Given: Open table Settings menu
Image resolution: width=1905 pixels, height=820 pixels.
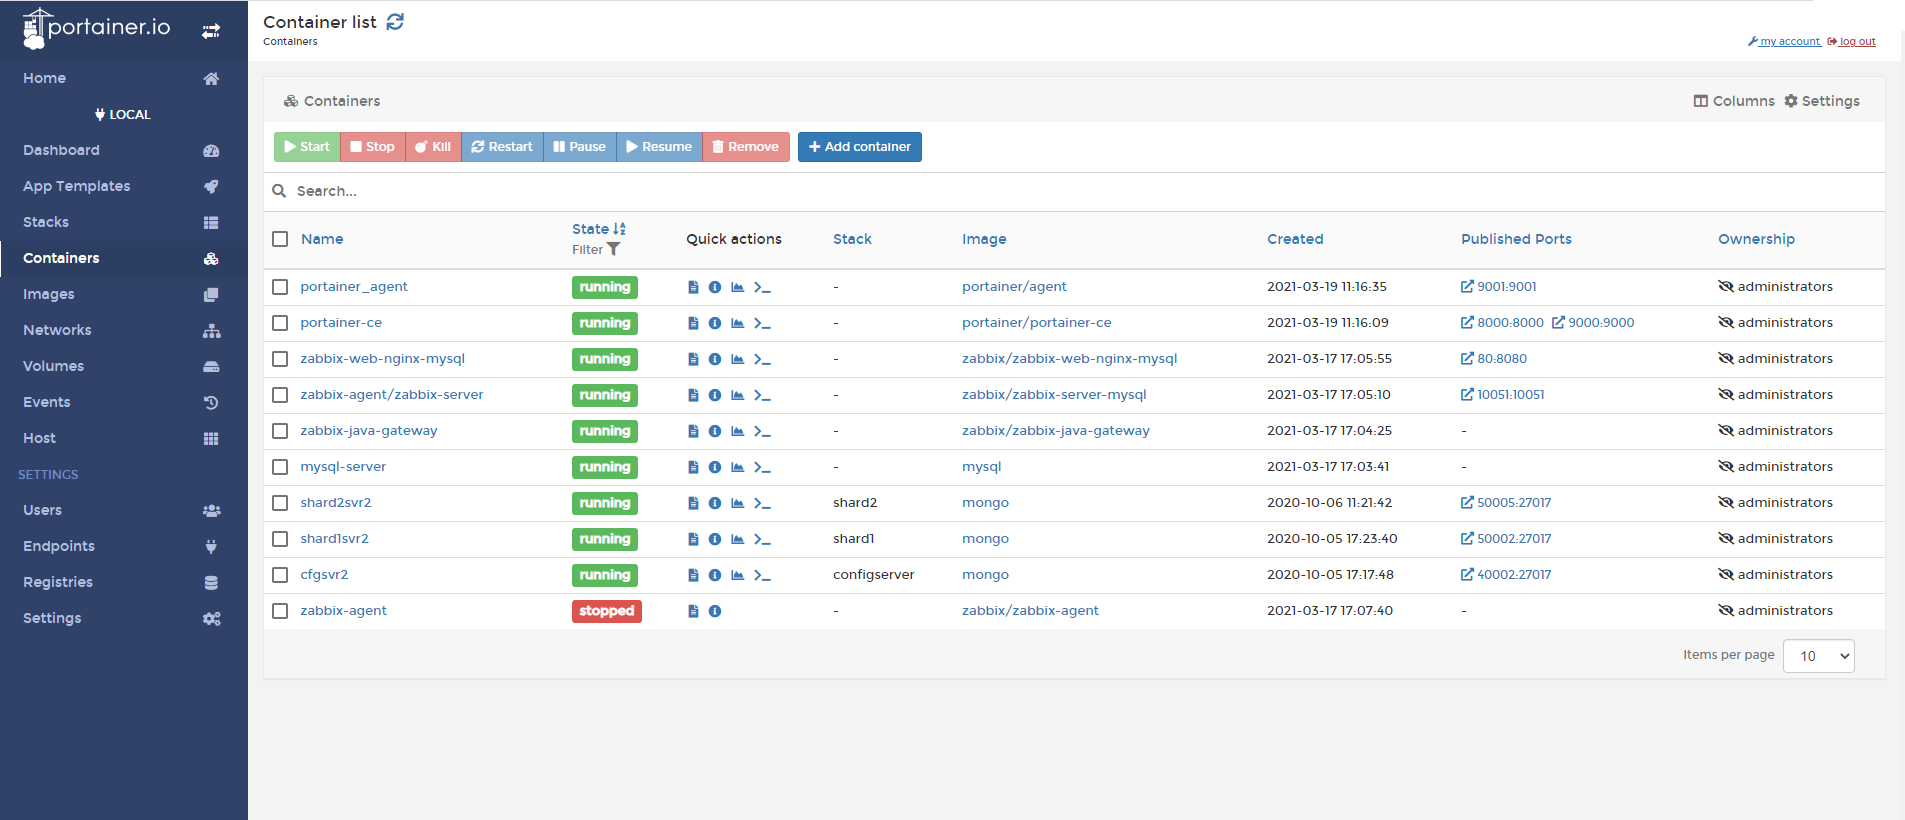Looking at the screenshot, I should 1822,101.
